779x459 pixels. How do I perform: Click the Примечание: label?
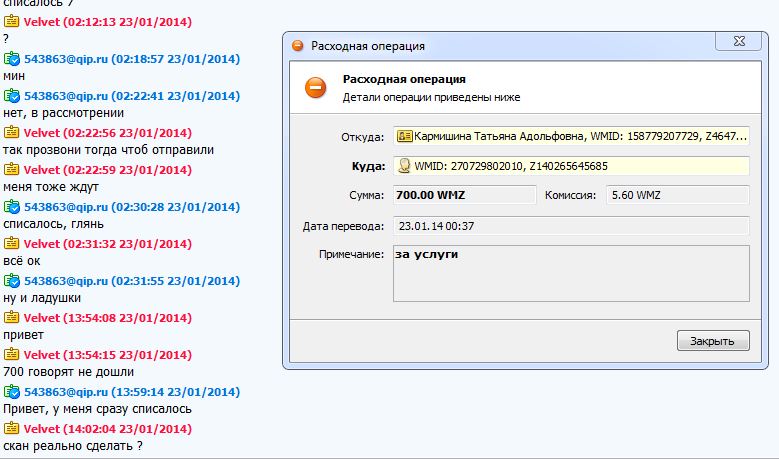coord(351,254)
